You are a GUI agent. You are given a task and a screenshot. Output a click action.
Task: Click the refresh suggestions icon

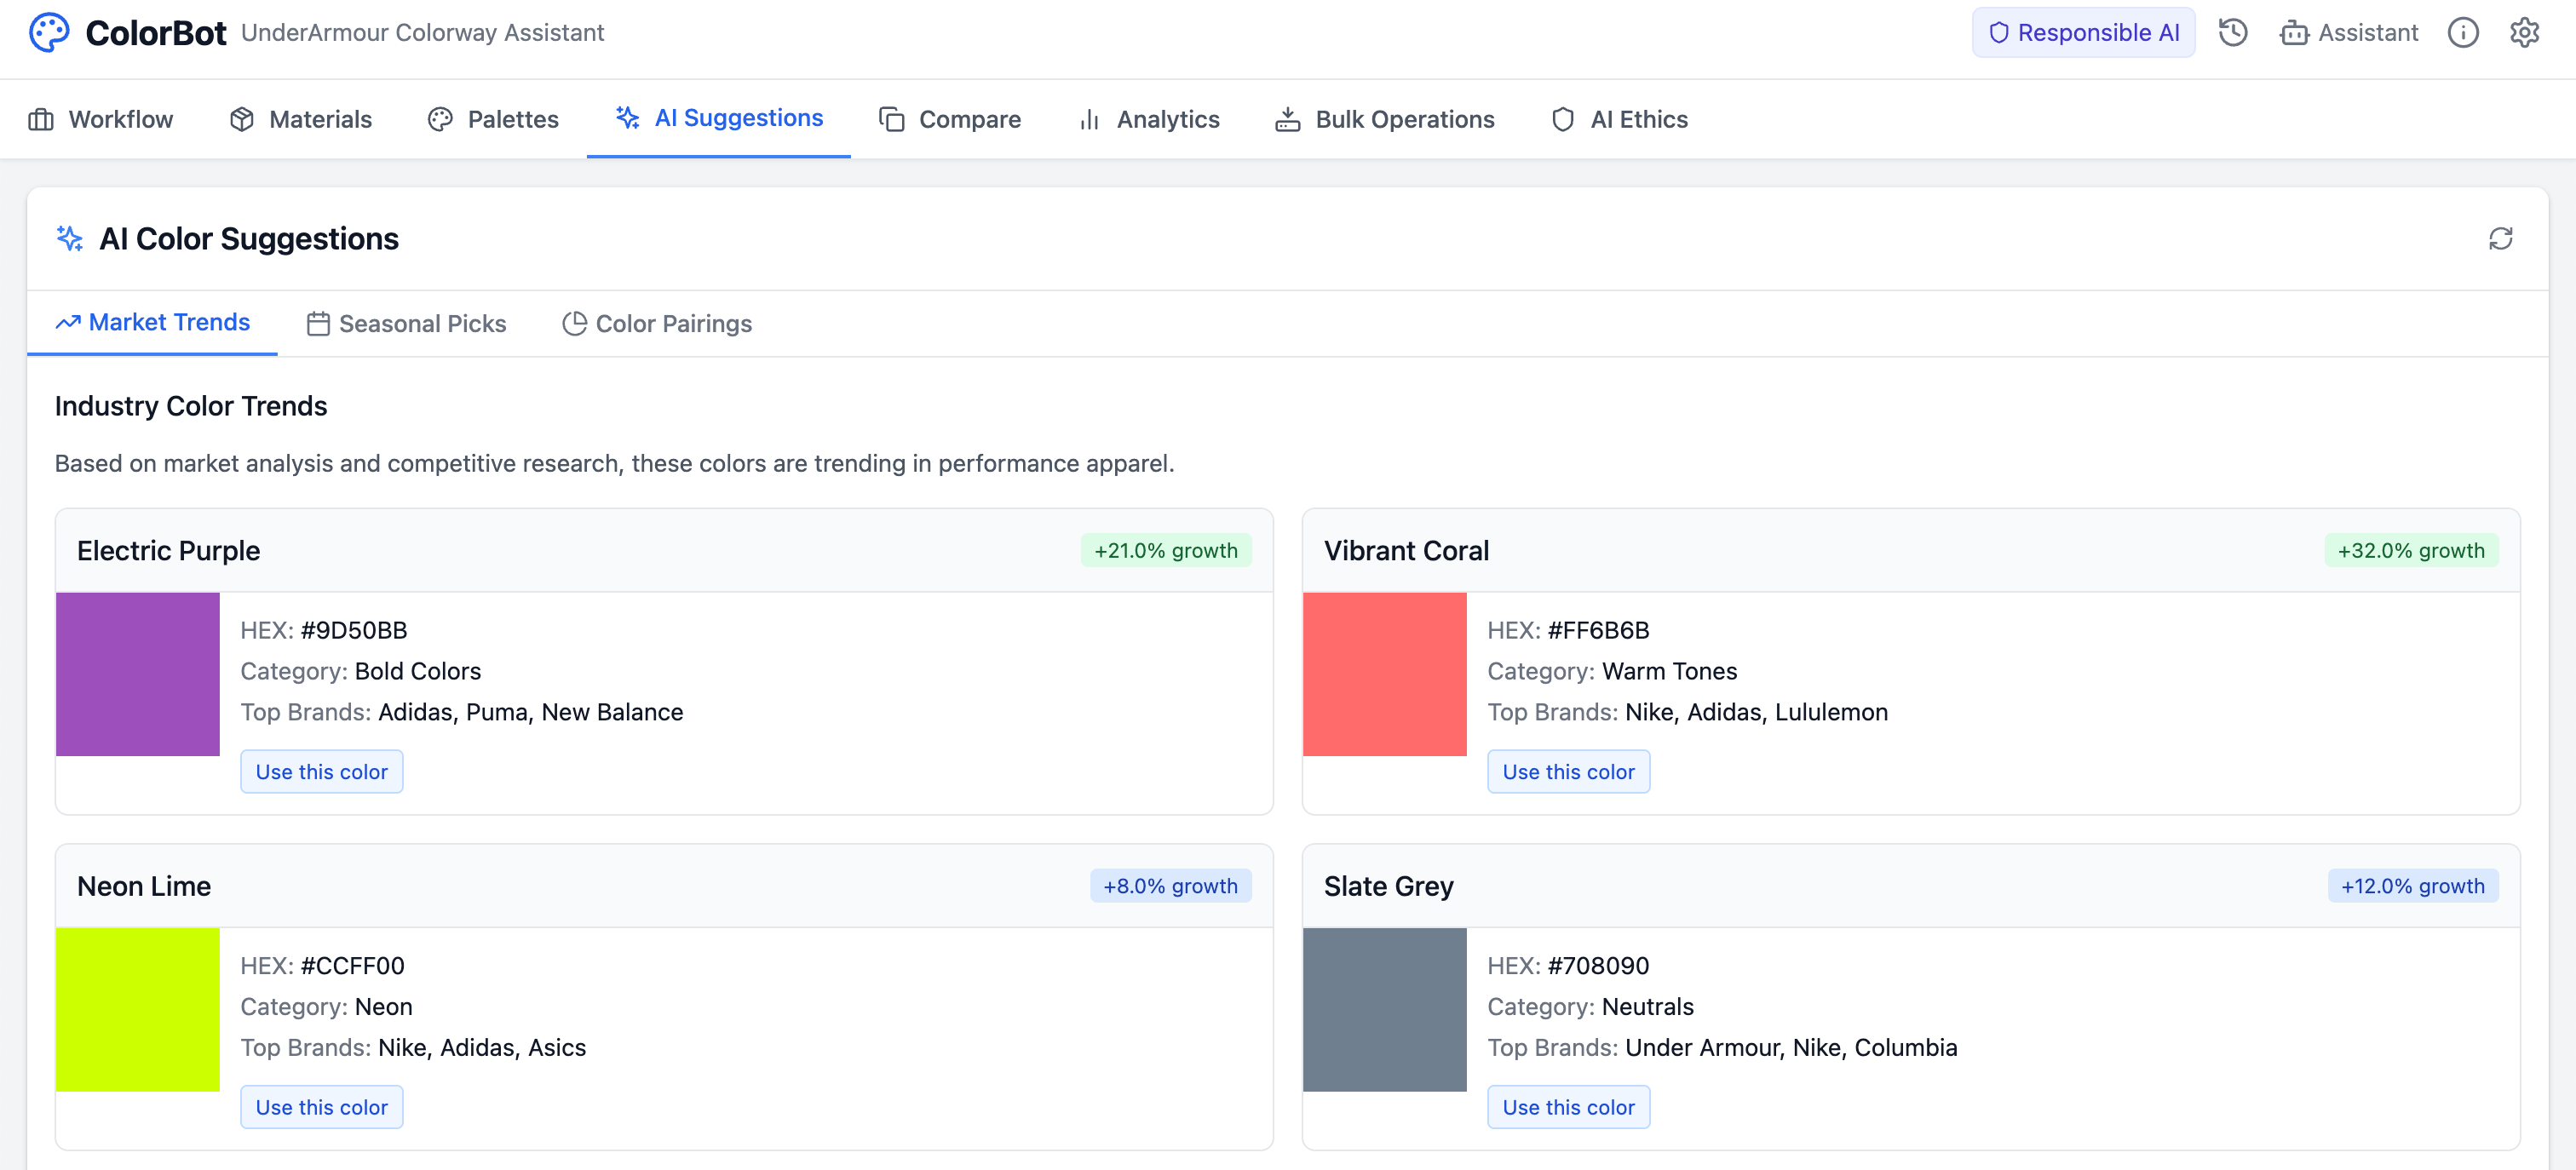(2500, 239)
